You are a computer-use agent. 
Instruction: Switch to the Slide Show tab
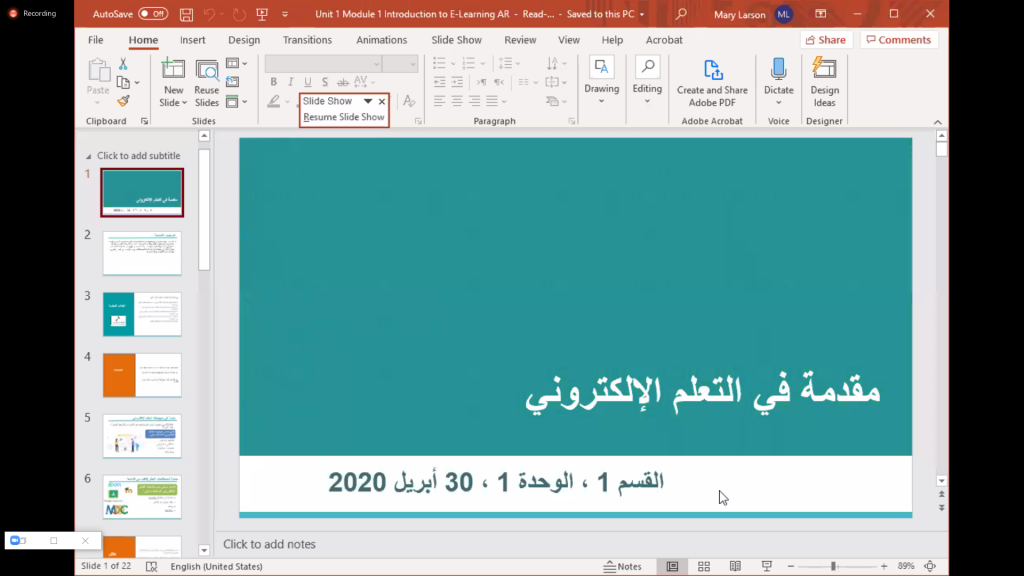pyautogui.click(x=456, y=40)
